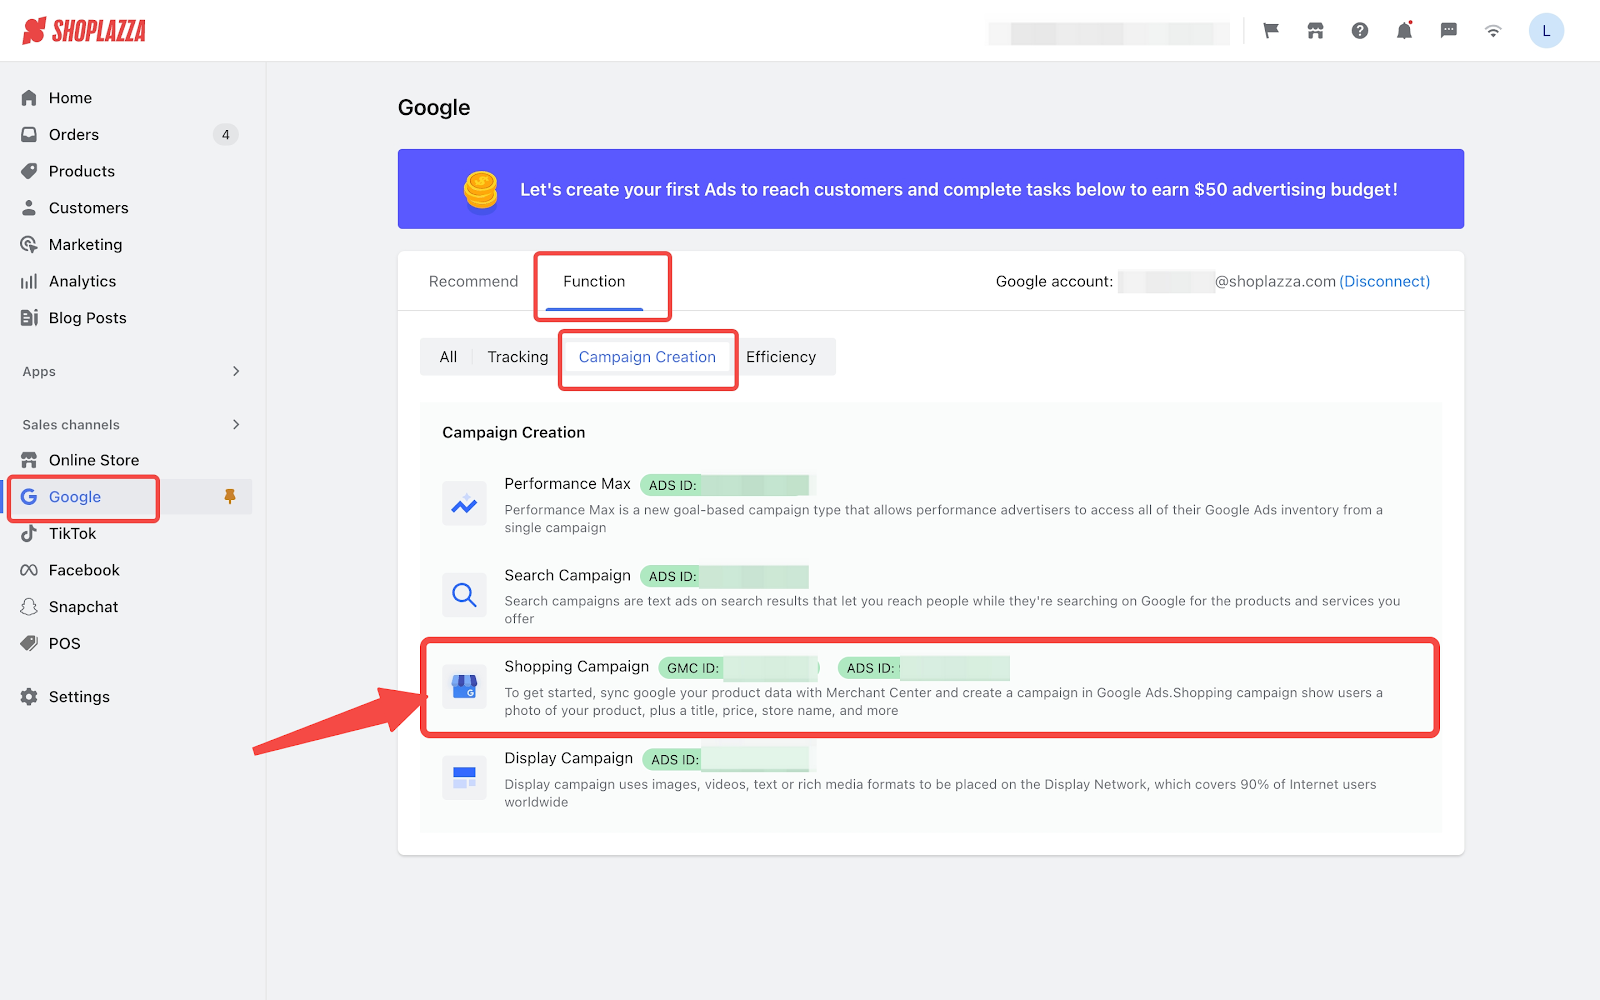1600x1000 pixels.
Task: Click the Shoplazza logo
Action: pos(84,31)
